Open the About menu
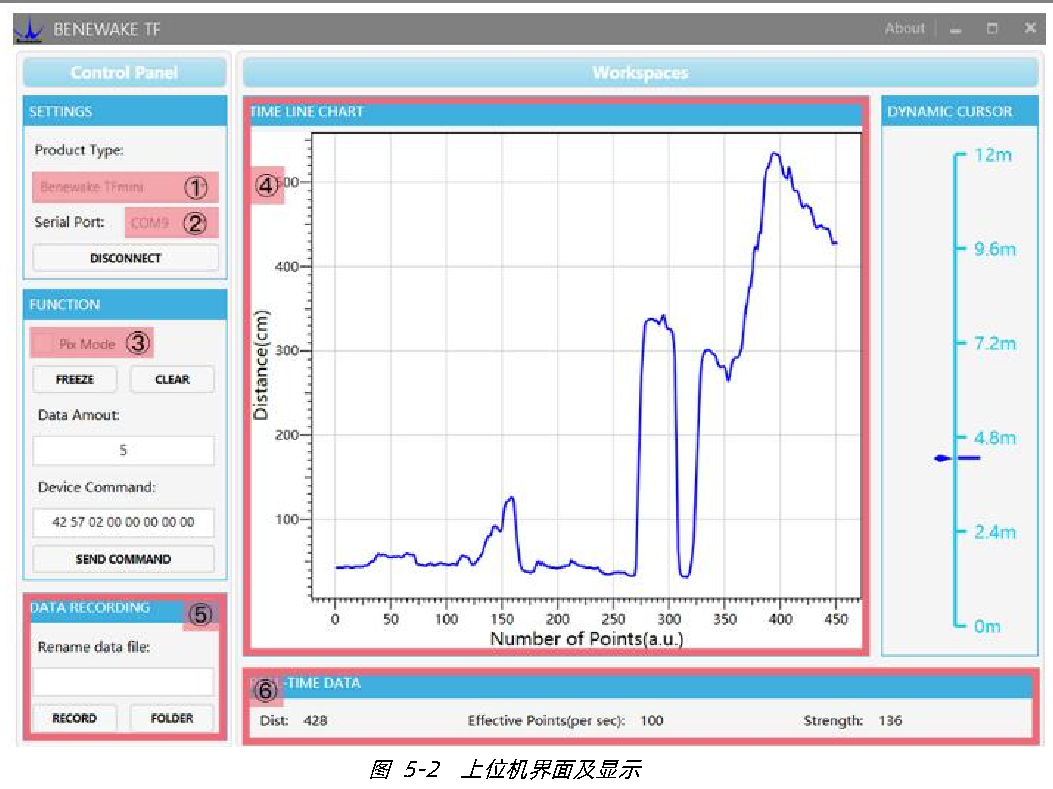Image resolution: width=1053 pixels, height=789 pixels. (904, 28)
